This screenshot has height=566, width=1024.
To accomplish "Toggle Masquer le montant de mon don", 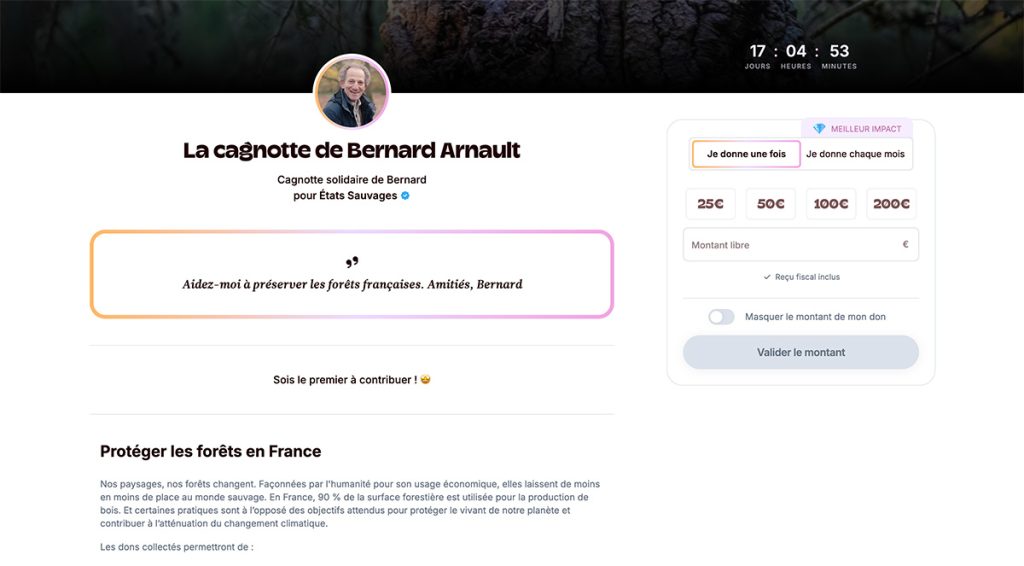I will (721, 317).
